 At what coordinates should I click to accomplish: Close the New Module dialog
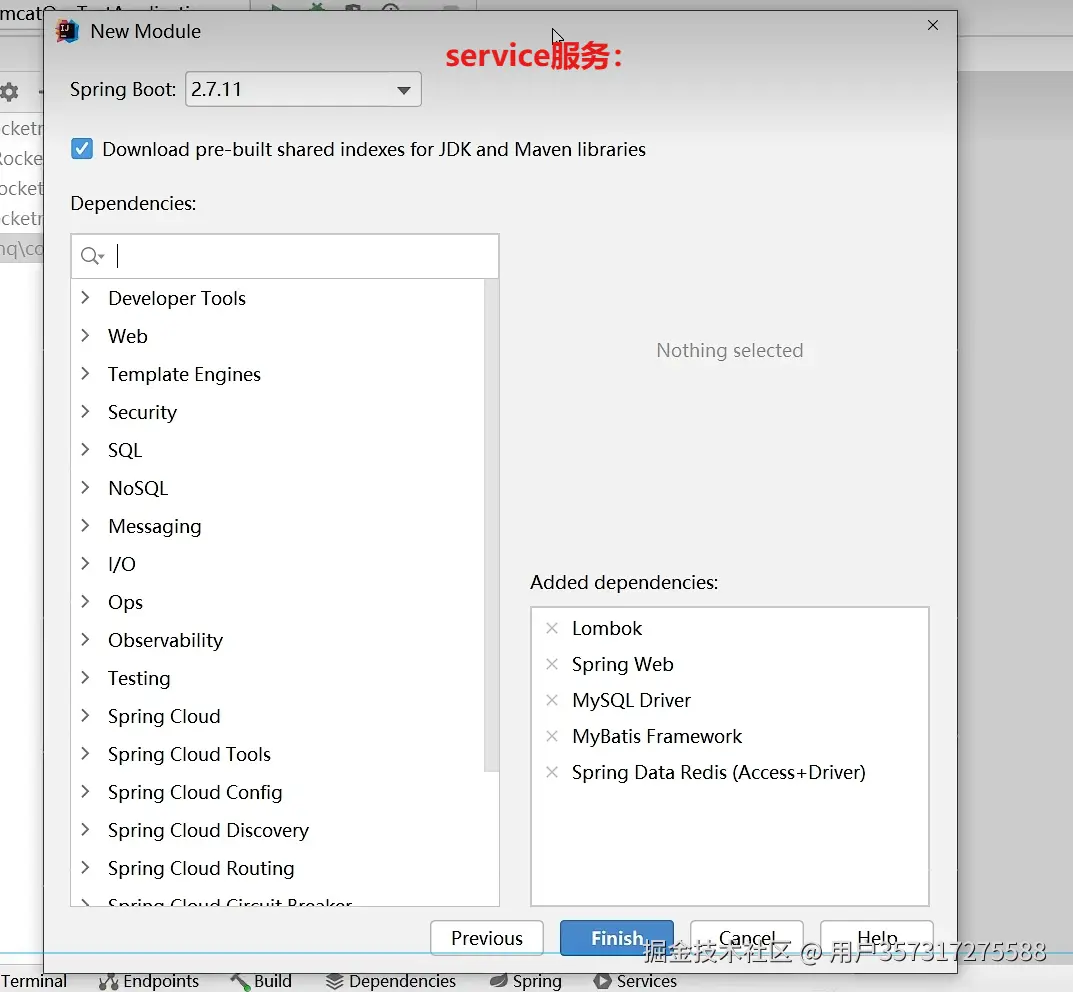[933, 25]
